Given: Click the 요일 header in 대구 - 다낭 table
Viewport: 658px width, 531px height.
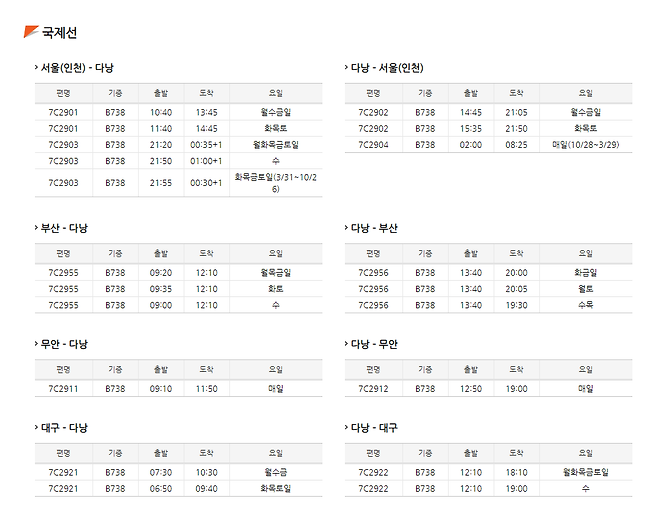Looking at the screenshot, I should (x=275, y=453).
